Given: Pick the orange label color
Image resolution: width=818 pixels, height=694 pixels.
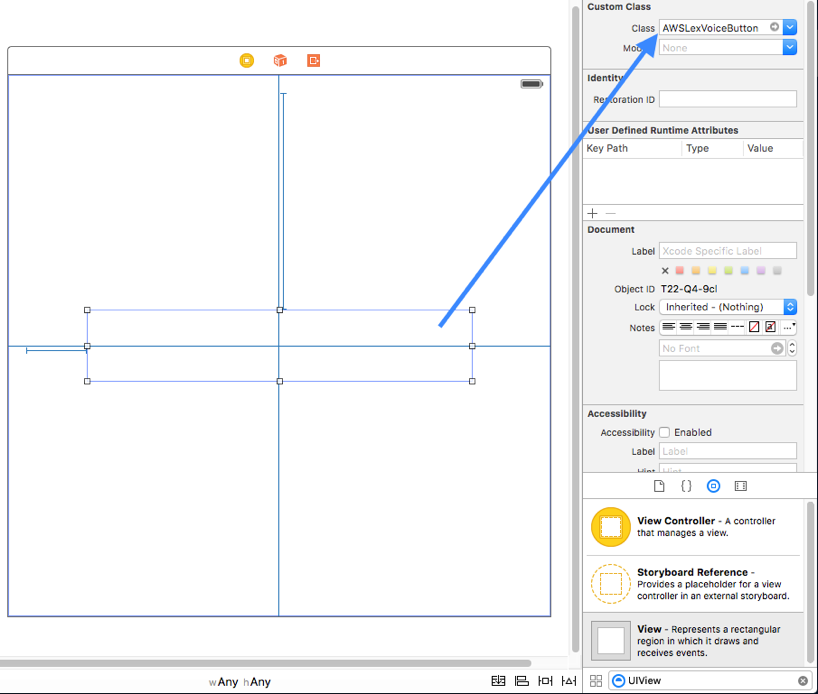Looking at the screenshot, I should tap(696, 270).
